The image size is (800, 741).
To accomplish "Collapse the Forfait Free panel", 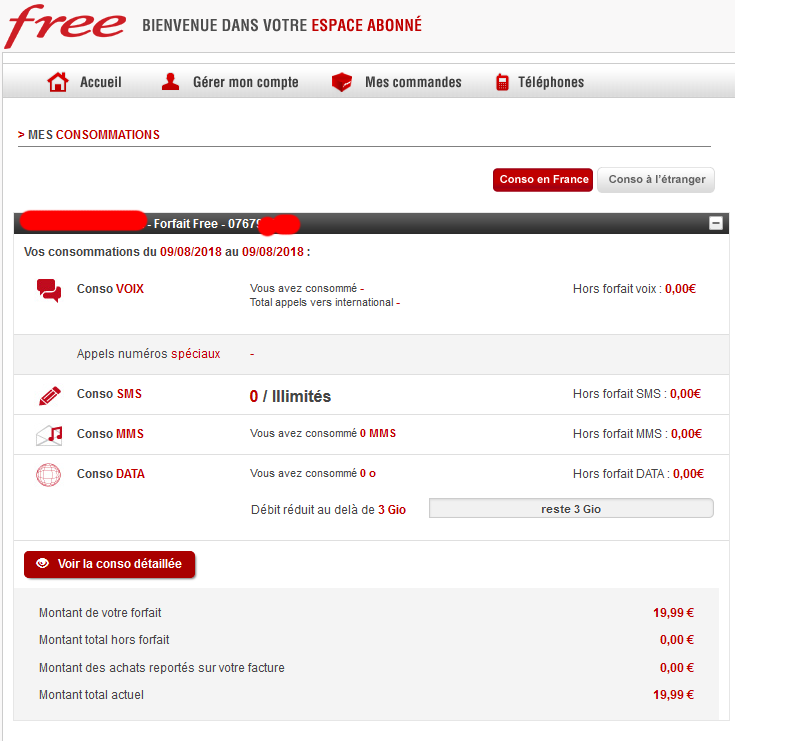I will 715,224.
